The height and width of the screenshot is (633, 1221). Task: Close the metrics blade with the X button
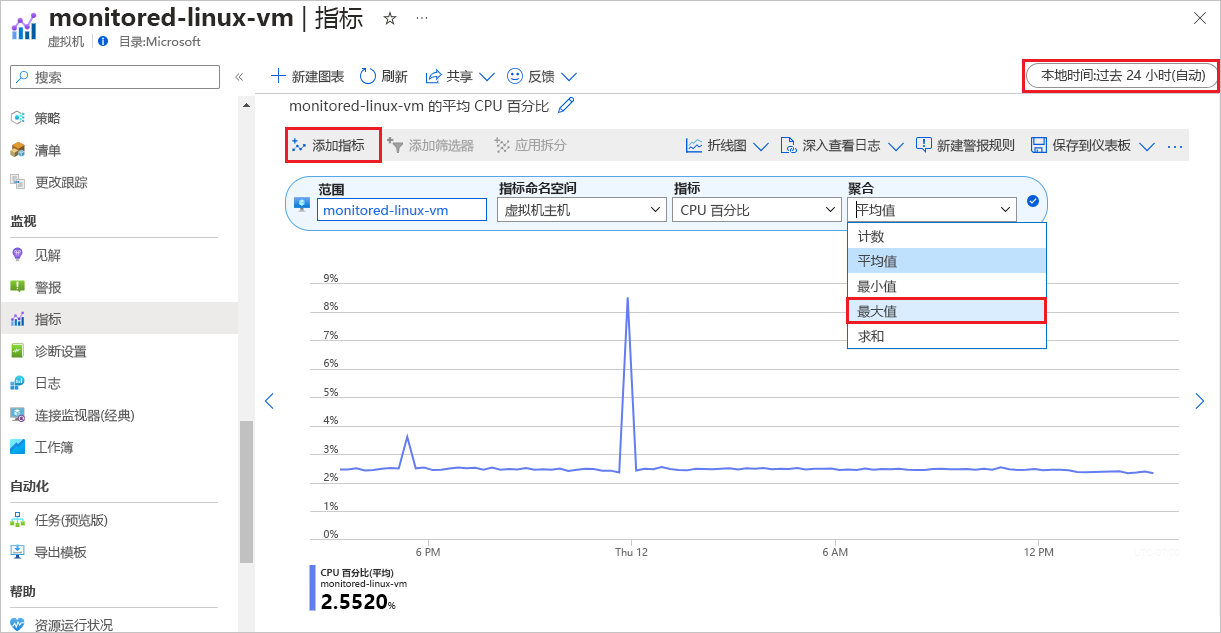[1200, 17]
